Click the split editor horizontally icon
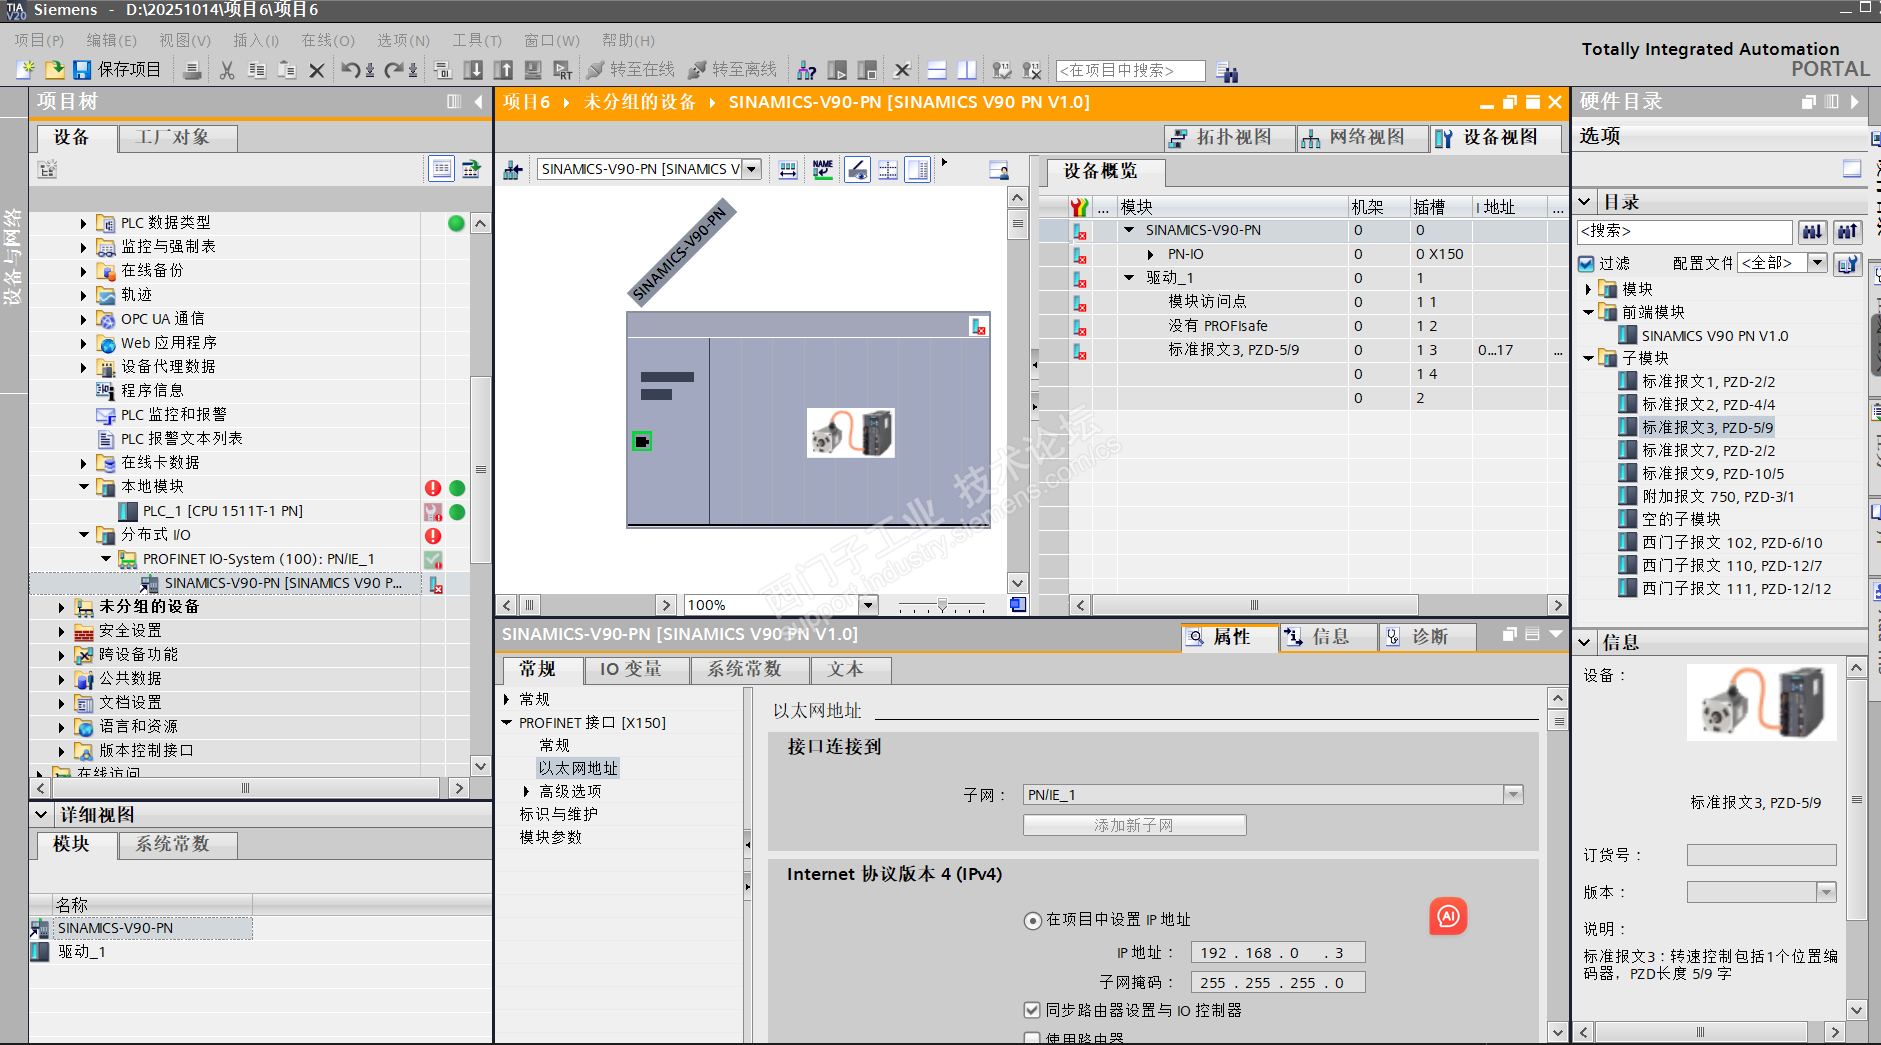The image size is (1881, 1045). coord(937,70)
